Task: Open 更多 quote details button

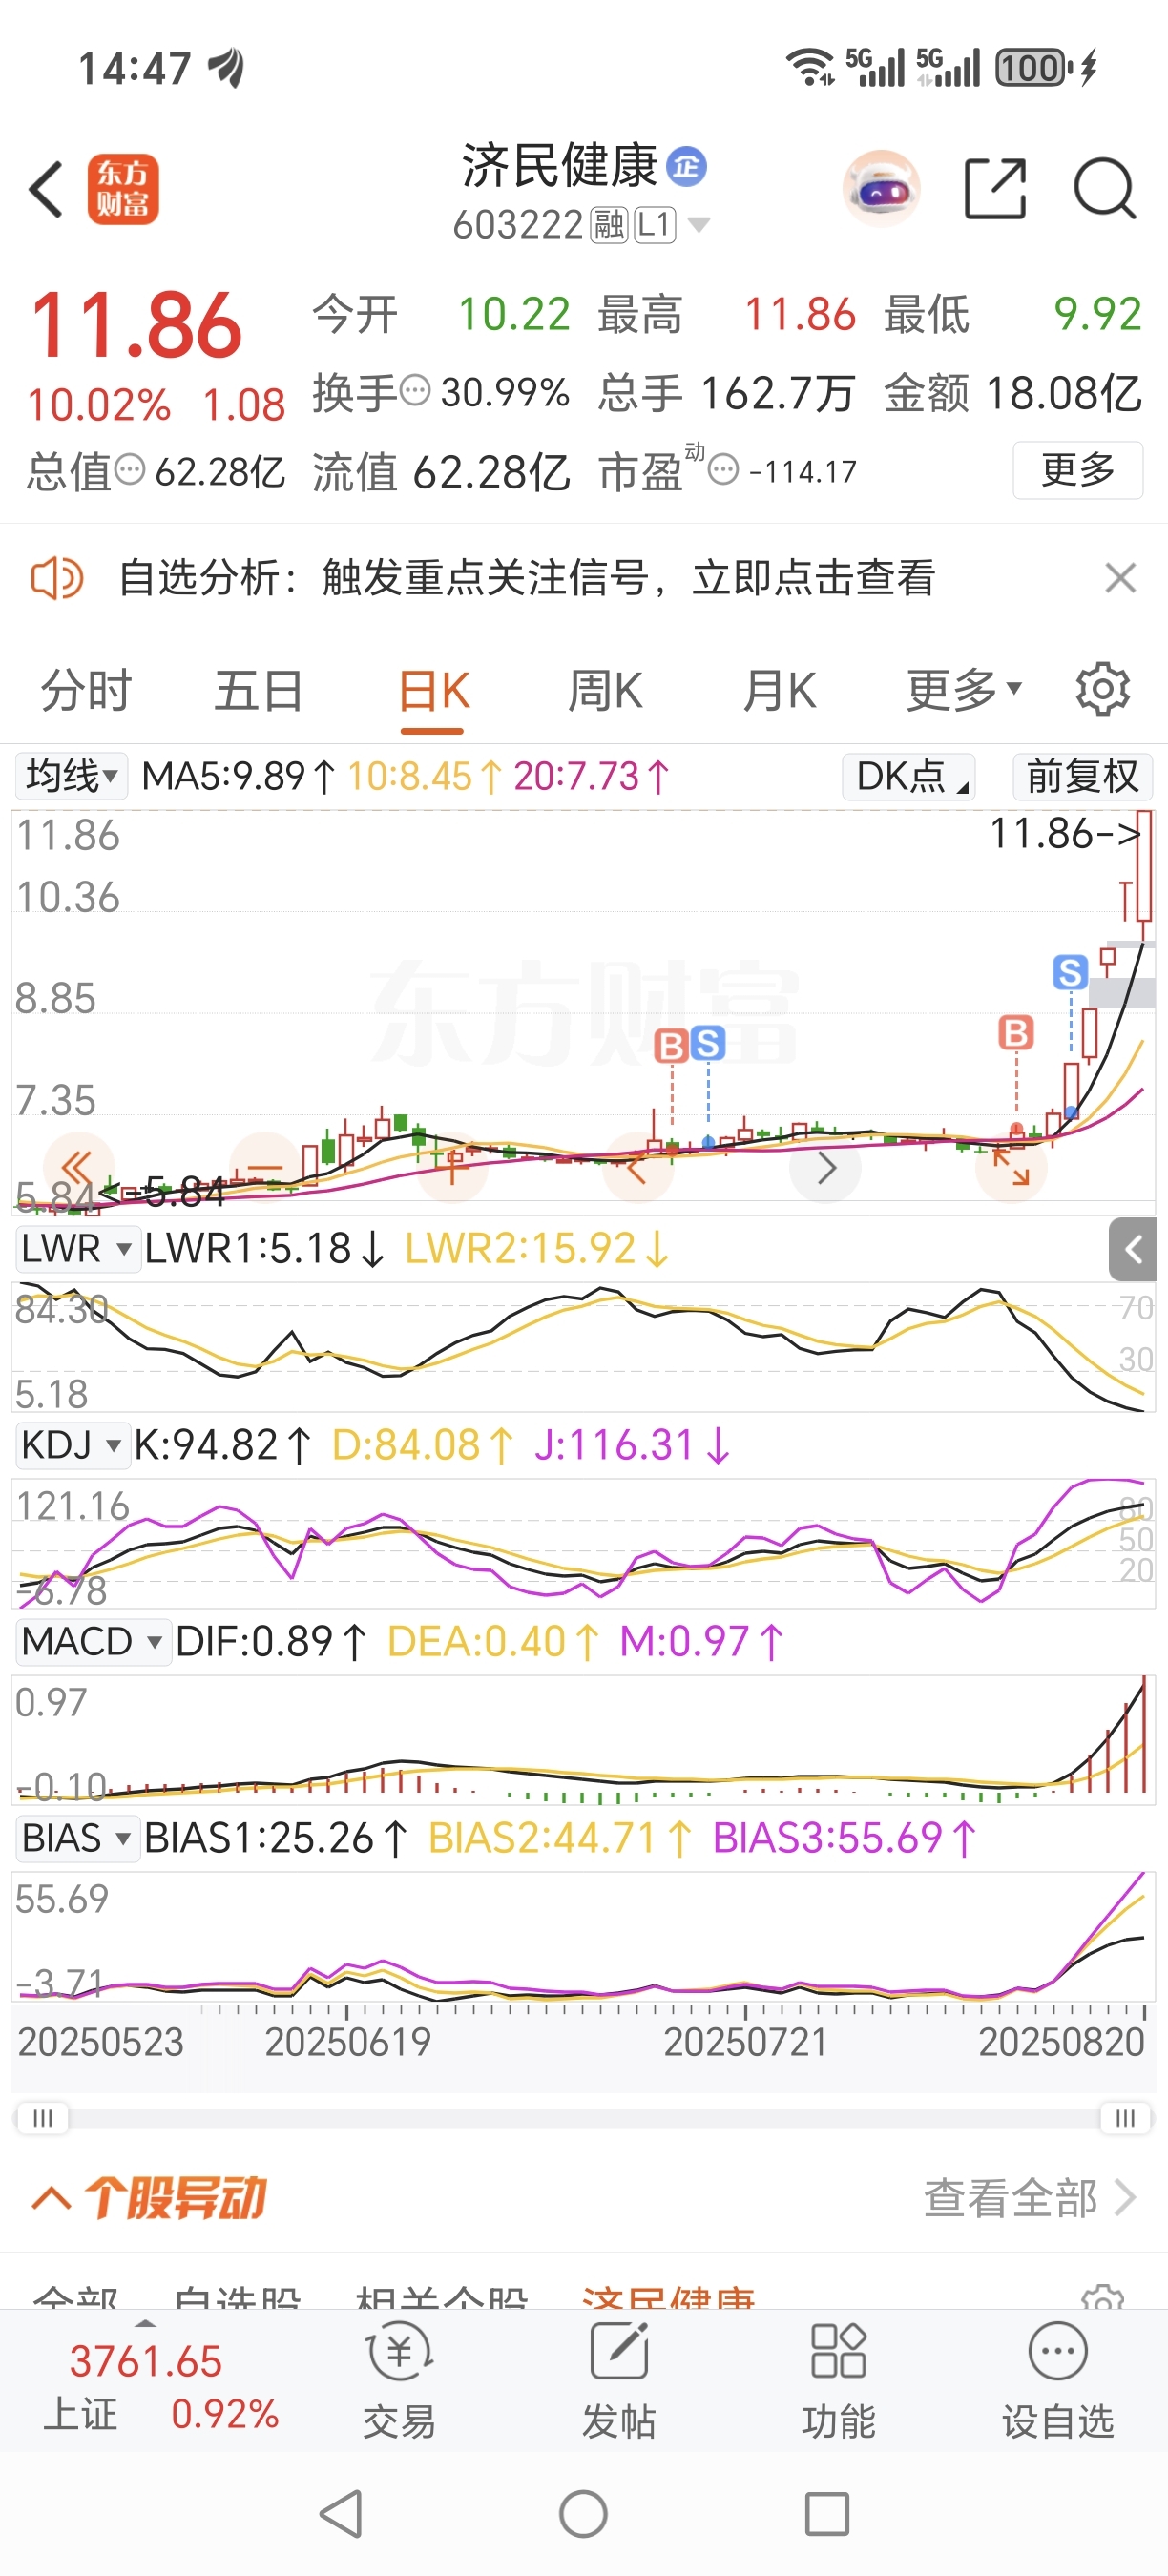Action: (1078, 470)
